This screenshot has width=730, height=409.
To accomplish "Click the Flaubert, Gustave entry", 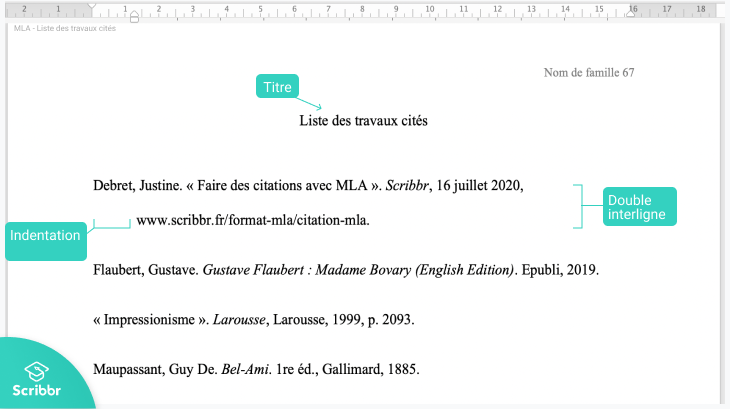I will tap(346, 270).
